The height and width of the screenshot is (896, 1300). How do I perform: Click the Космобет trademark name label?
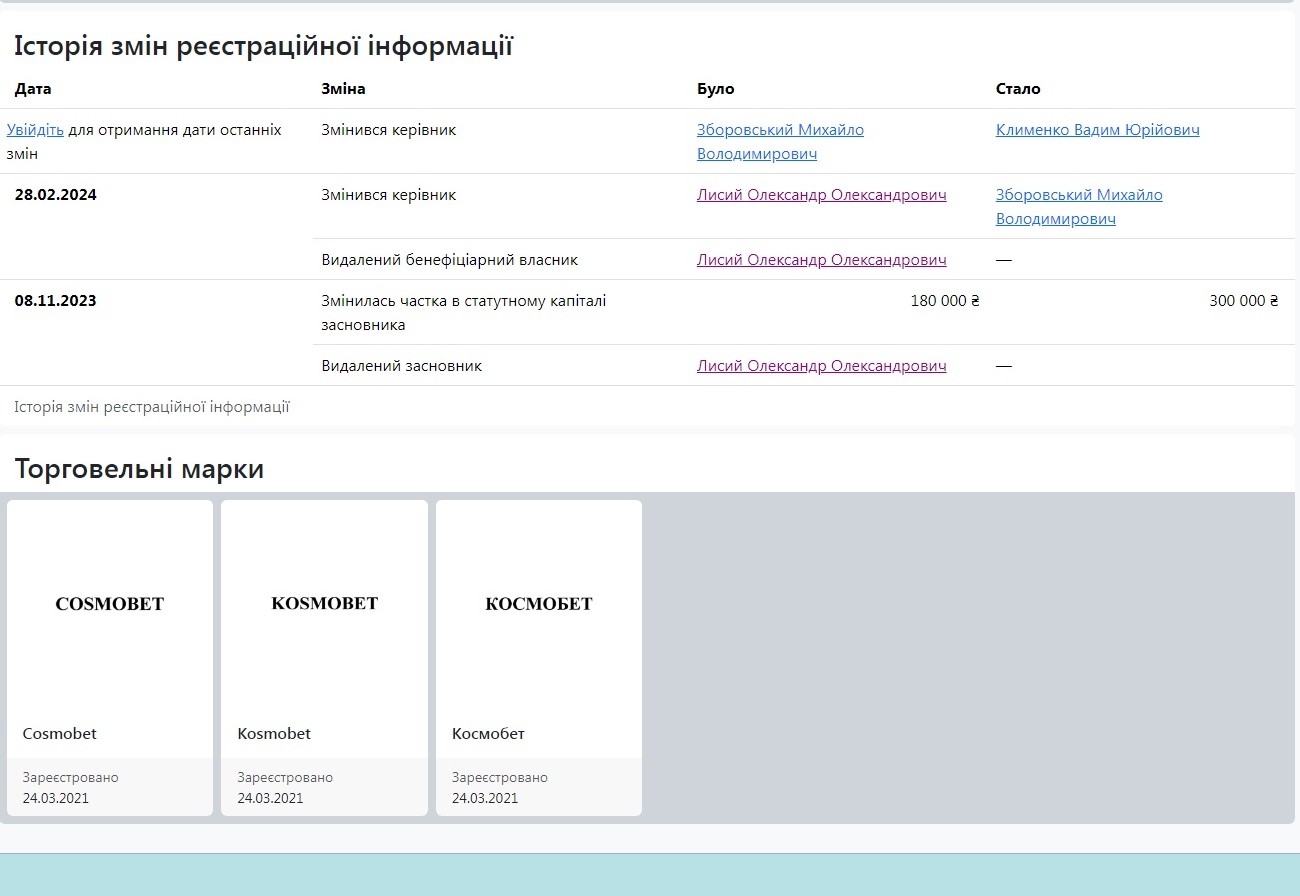tap(488, 734)
